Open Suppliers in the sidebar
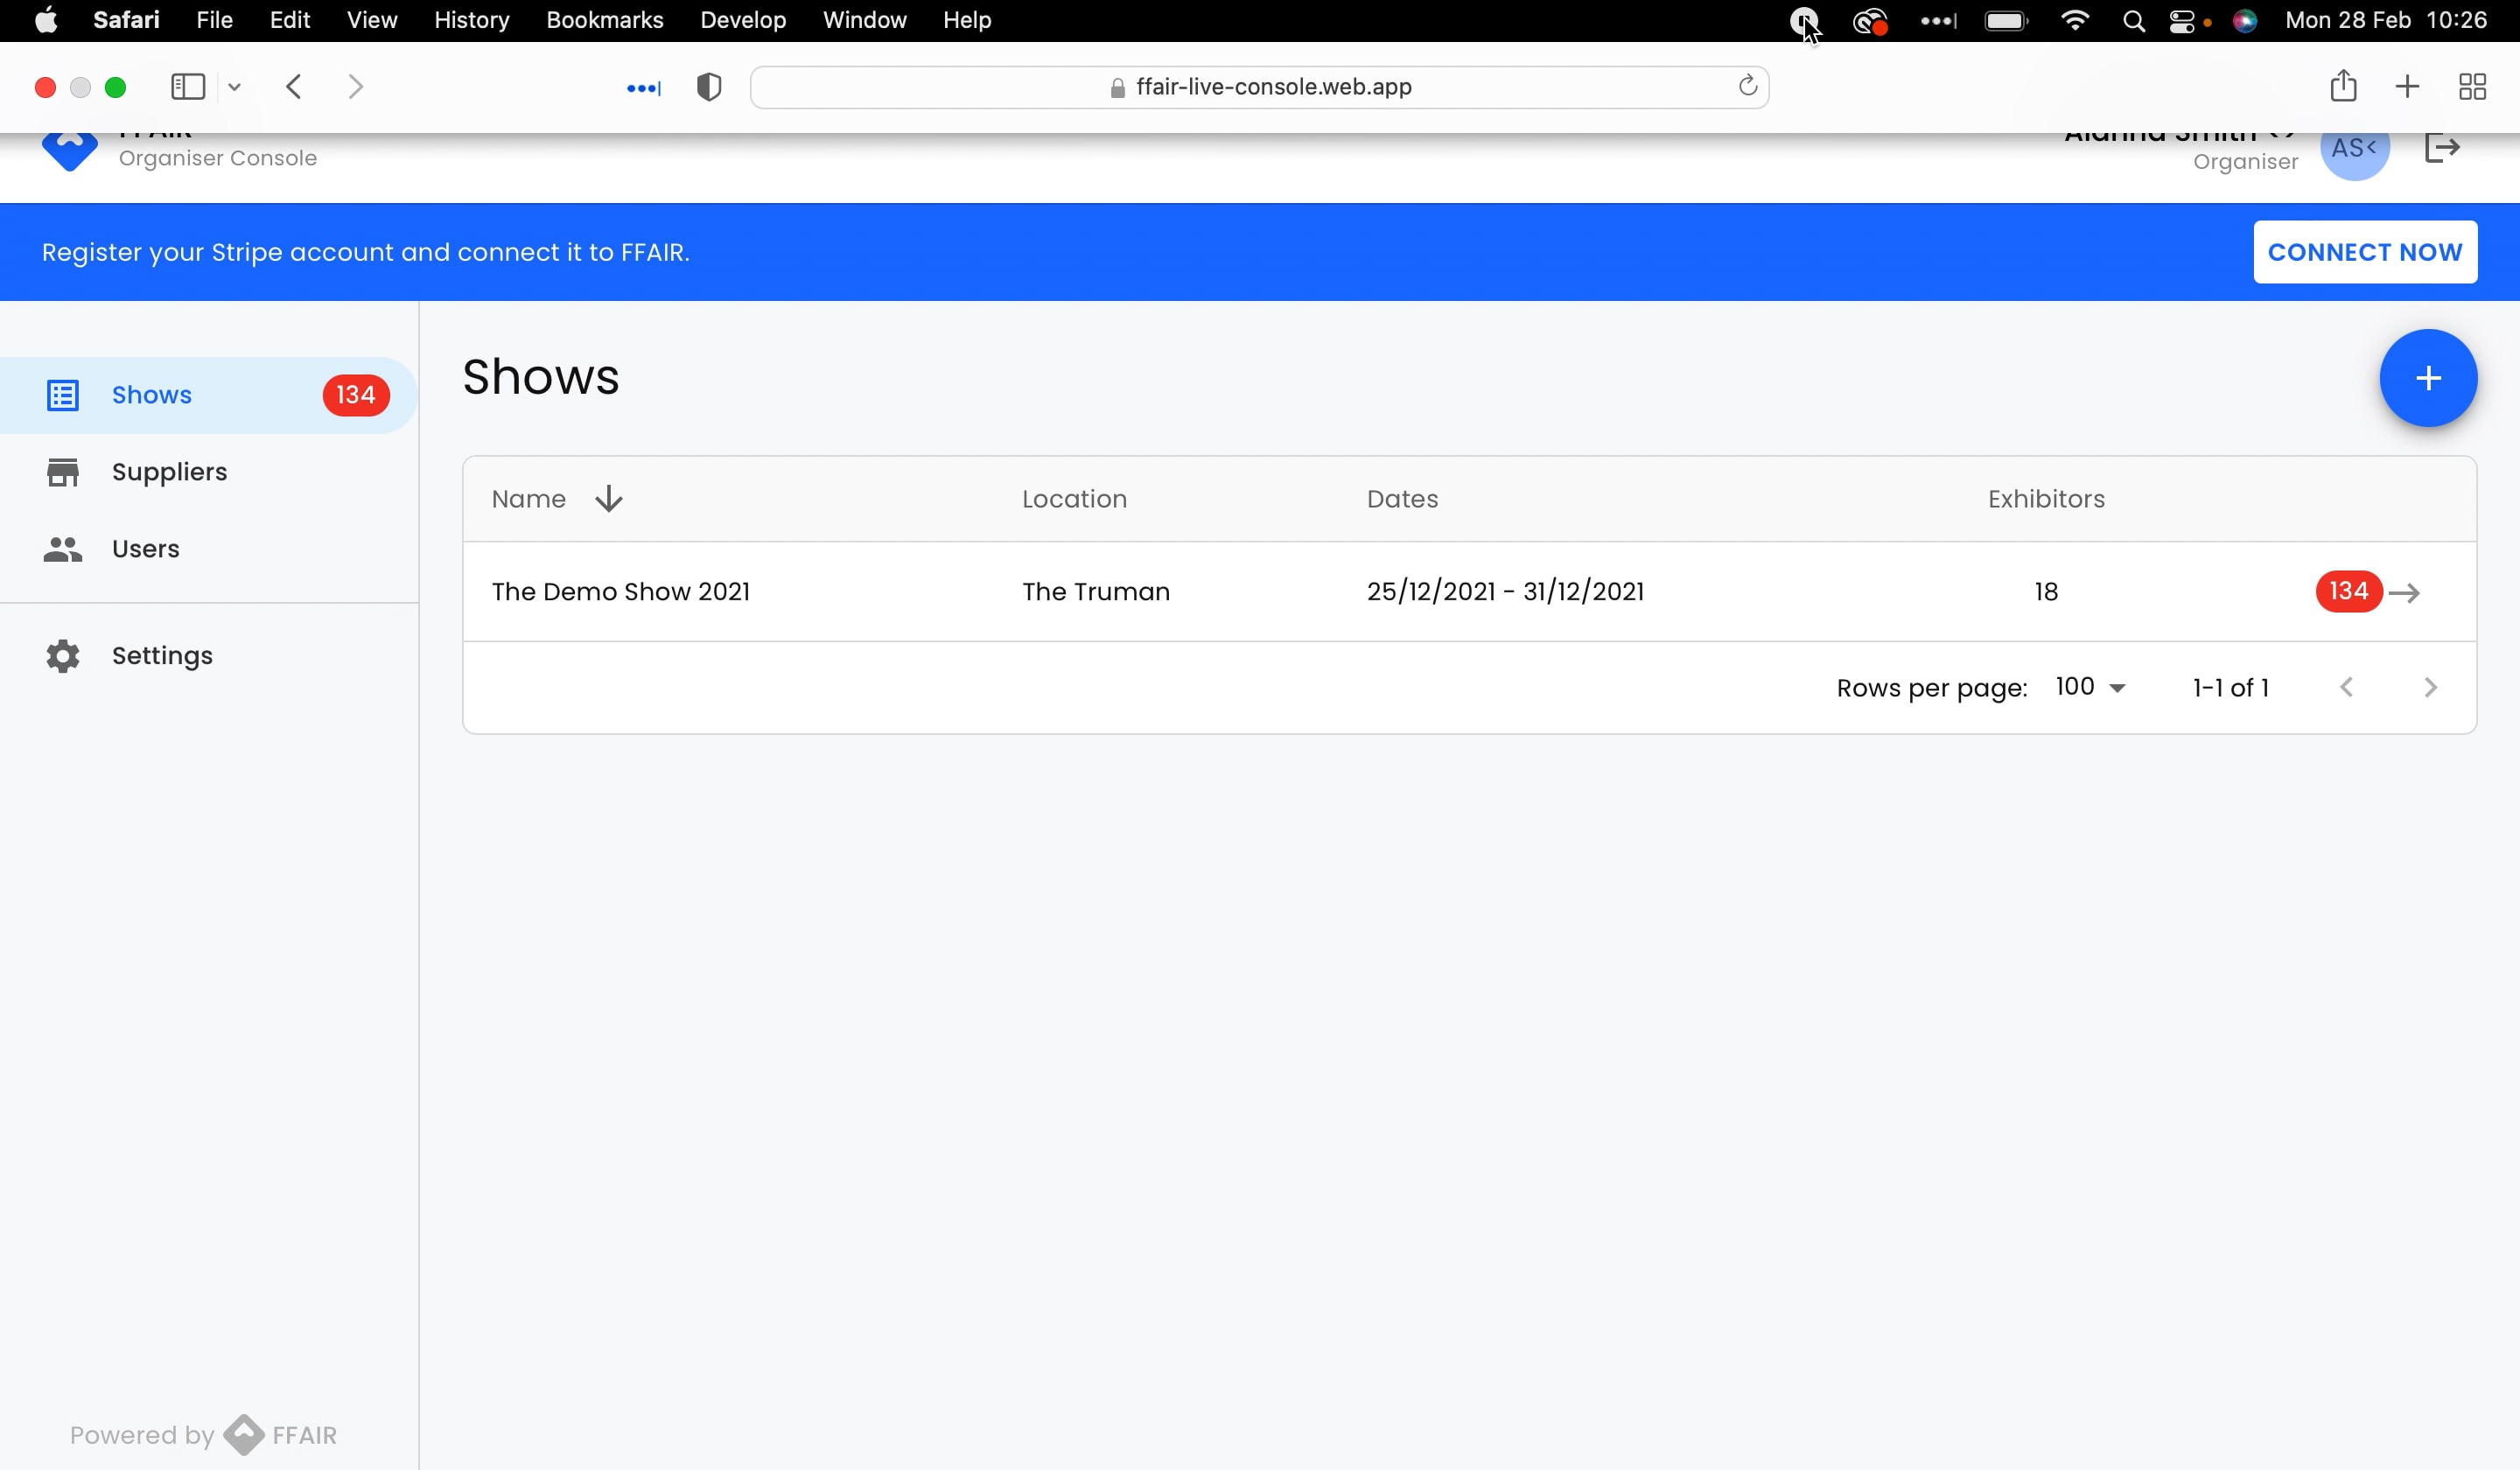Viewport: 2520px width, 1470px height. pyautogui.click(x=208, y=472)
